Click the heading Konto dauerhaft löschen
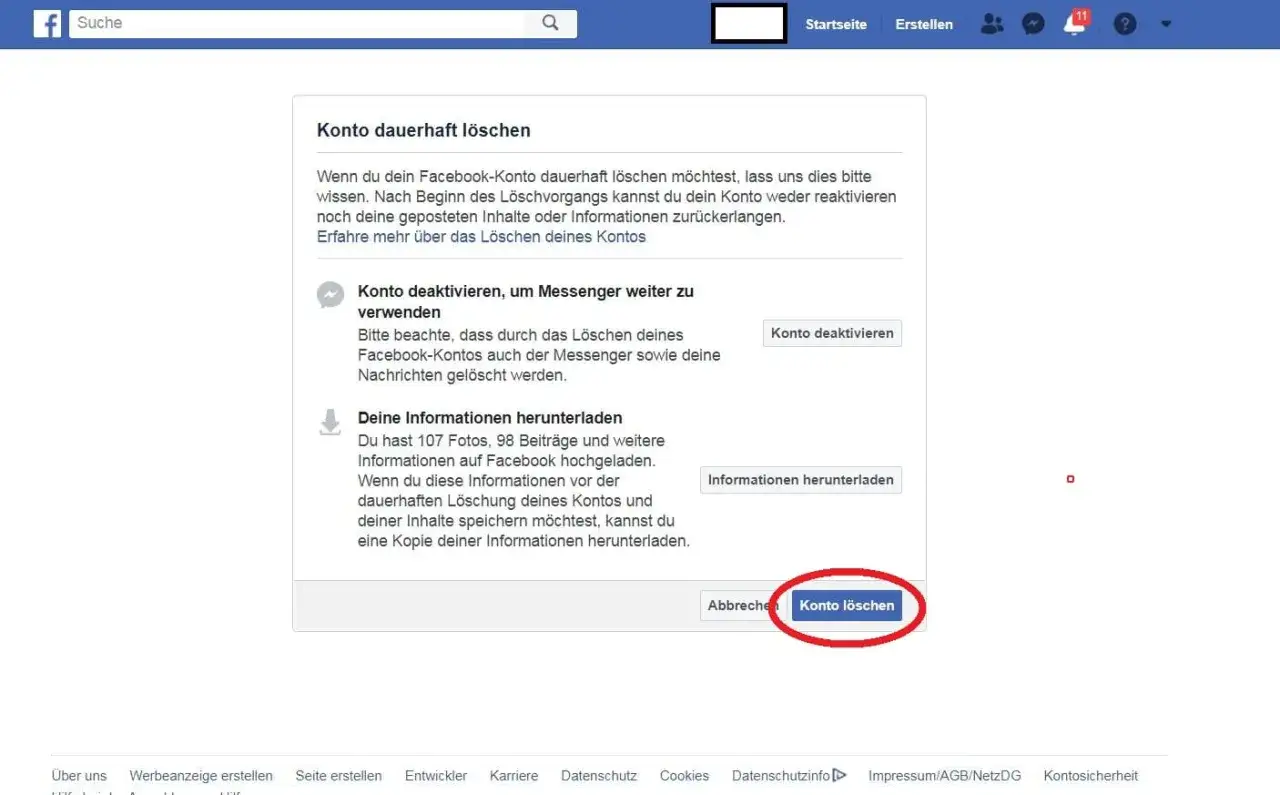 (423, 130)
